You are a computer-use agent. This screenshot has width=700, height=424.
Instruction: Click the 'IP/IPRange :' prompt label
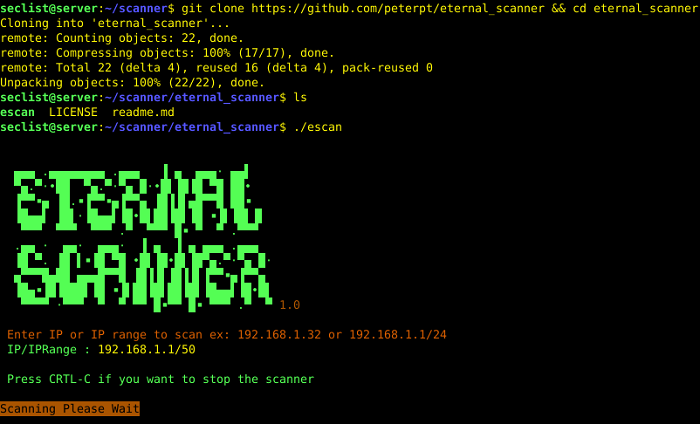[48, 349]
